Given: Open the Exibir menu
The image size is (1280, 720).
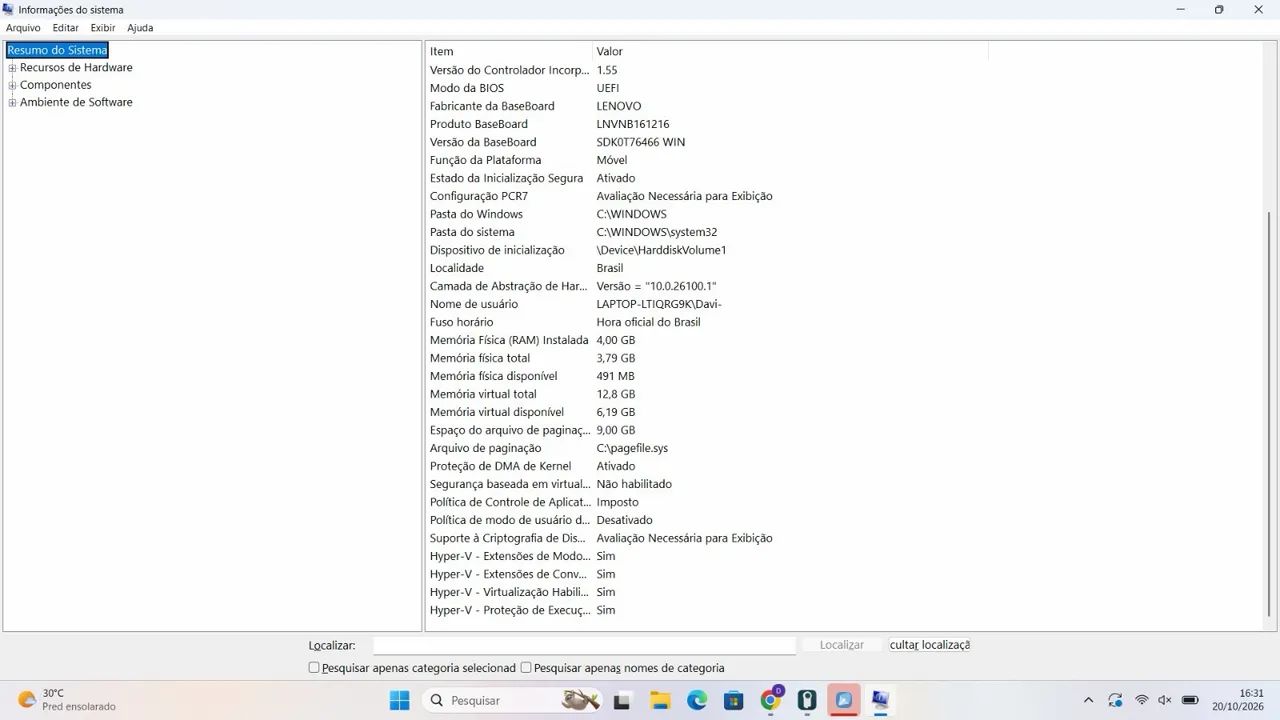Looking at the screenshot, I should tap(103, 28).
